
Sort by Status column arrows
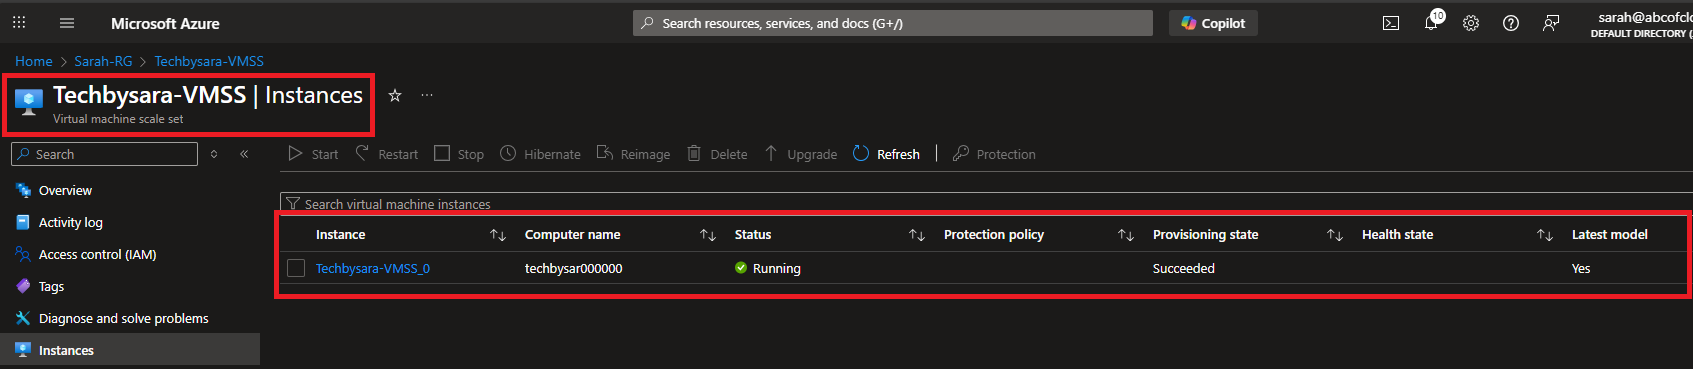917,235
